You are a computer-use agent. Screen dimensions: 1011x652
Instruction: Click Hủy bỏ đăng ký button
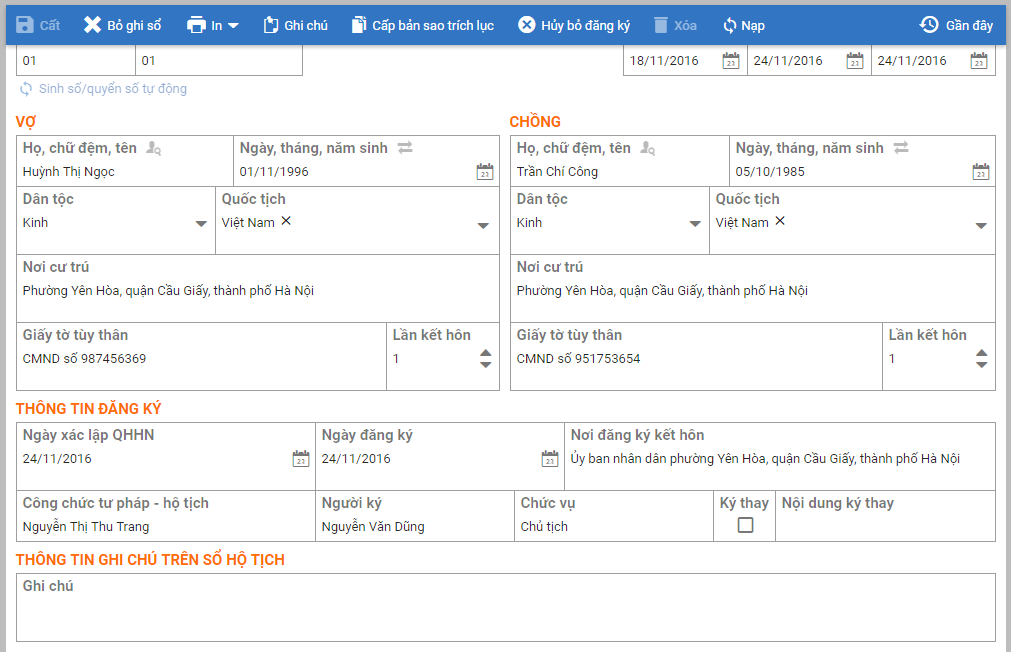coord(574,25)
